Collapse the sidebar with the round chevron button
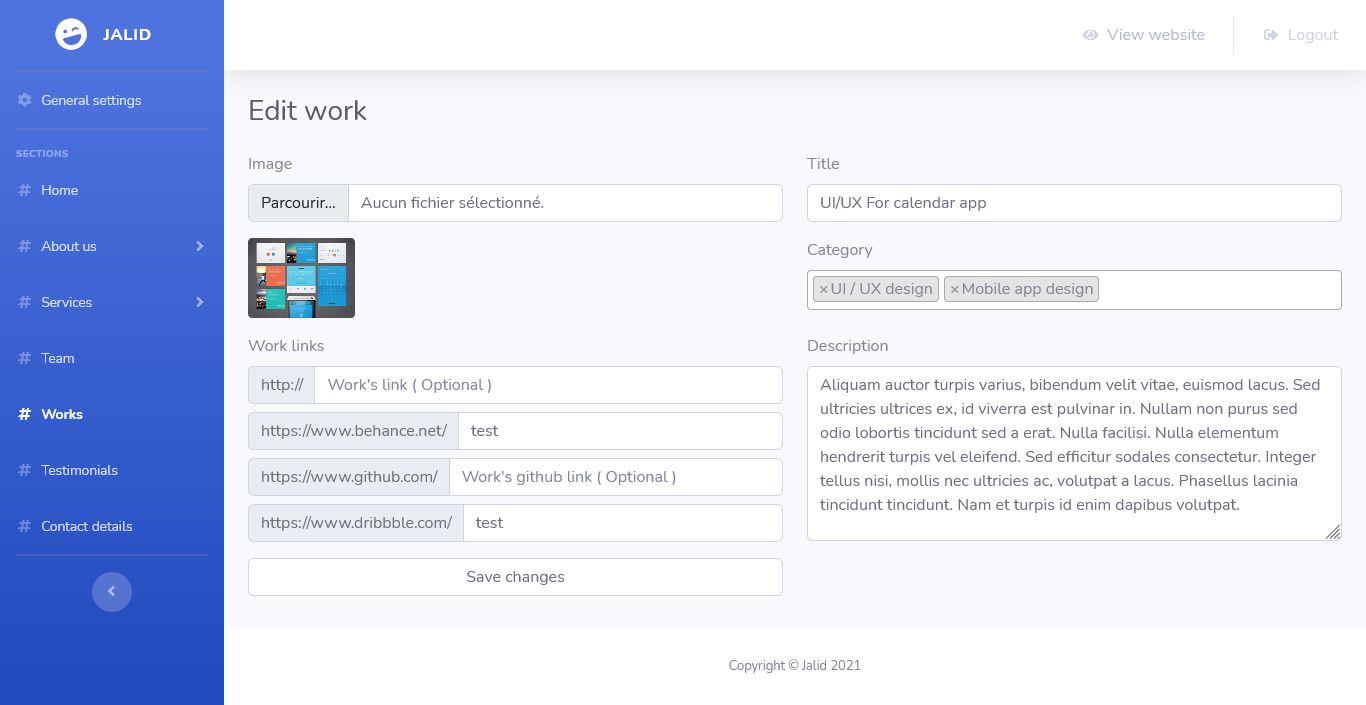The image size is (1366, 705). coord(112,591)
